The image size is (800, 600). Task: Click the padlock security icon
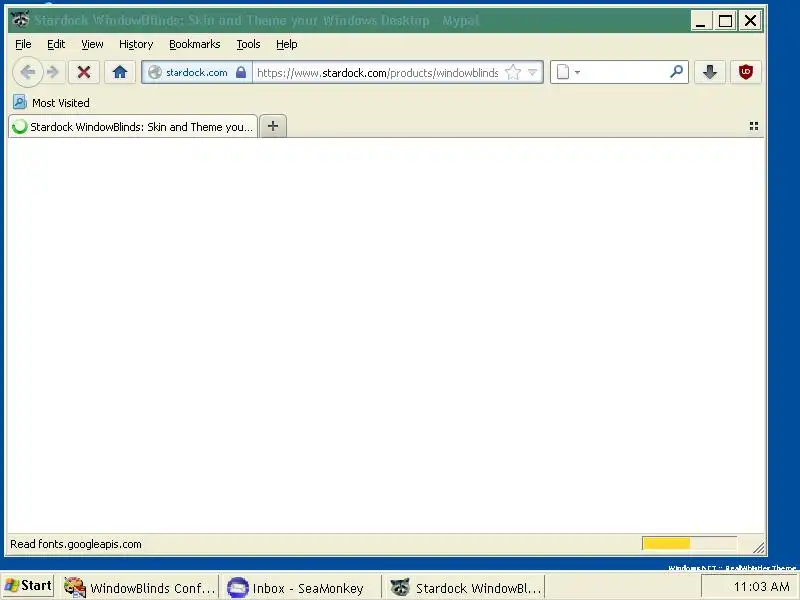coord(241,72)
